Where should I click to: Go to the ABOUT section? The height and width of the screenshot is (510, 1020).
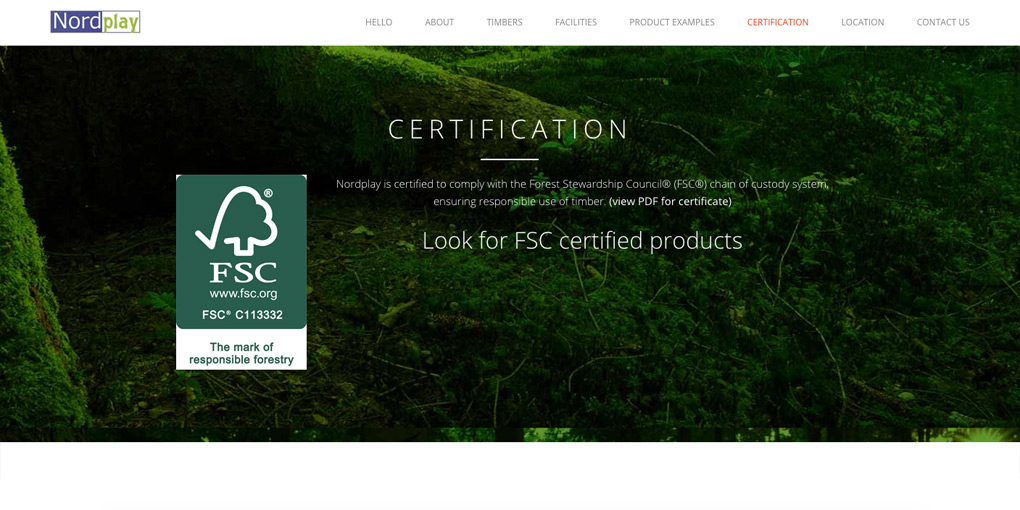[x=440, y=22]
